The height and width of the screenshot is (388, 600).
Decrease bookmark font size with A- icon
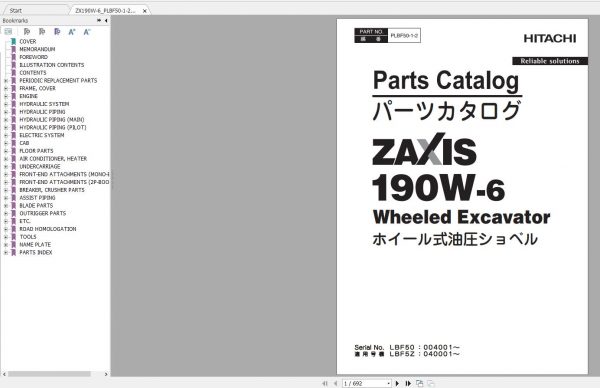tap(87, 32)
